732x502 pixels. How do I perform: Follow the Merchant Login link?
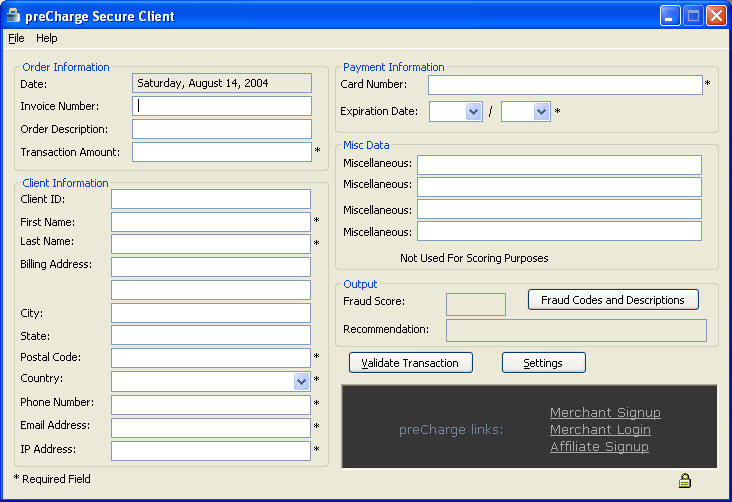coord(600,429)
